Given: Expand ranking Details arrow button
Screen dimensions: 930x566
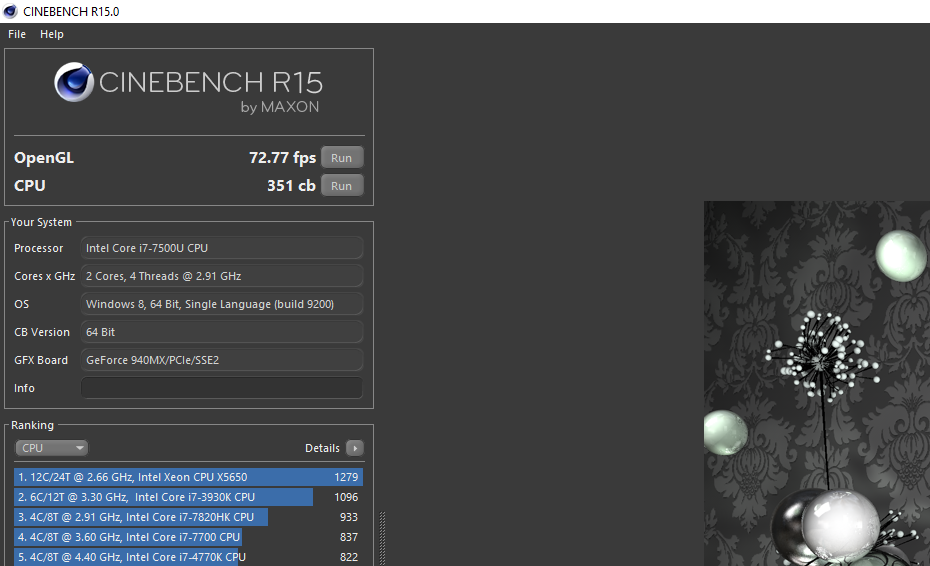Looking at the screenshot, I should pyautogui.click(x=355, y=448).
